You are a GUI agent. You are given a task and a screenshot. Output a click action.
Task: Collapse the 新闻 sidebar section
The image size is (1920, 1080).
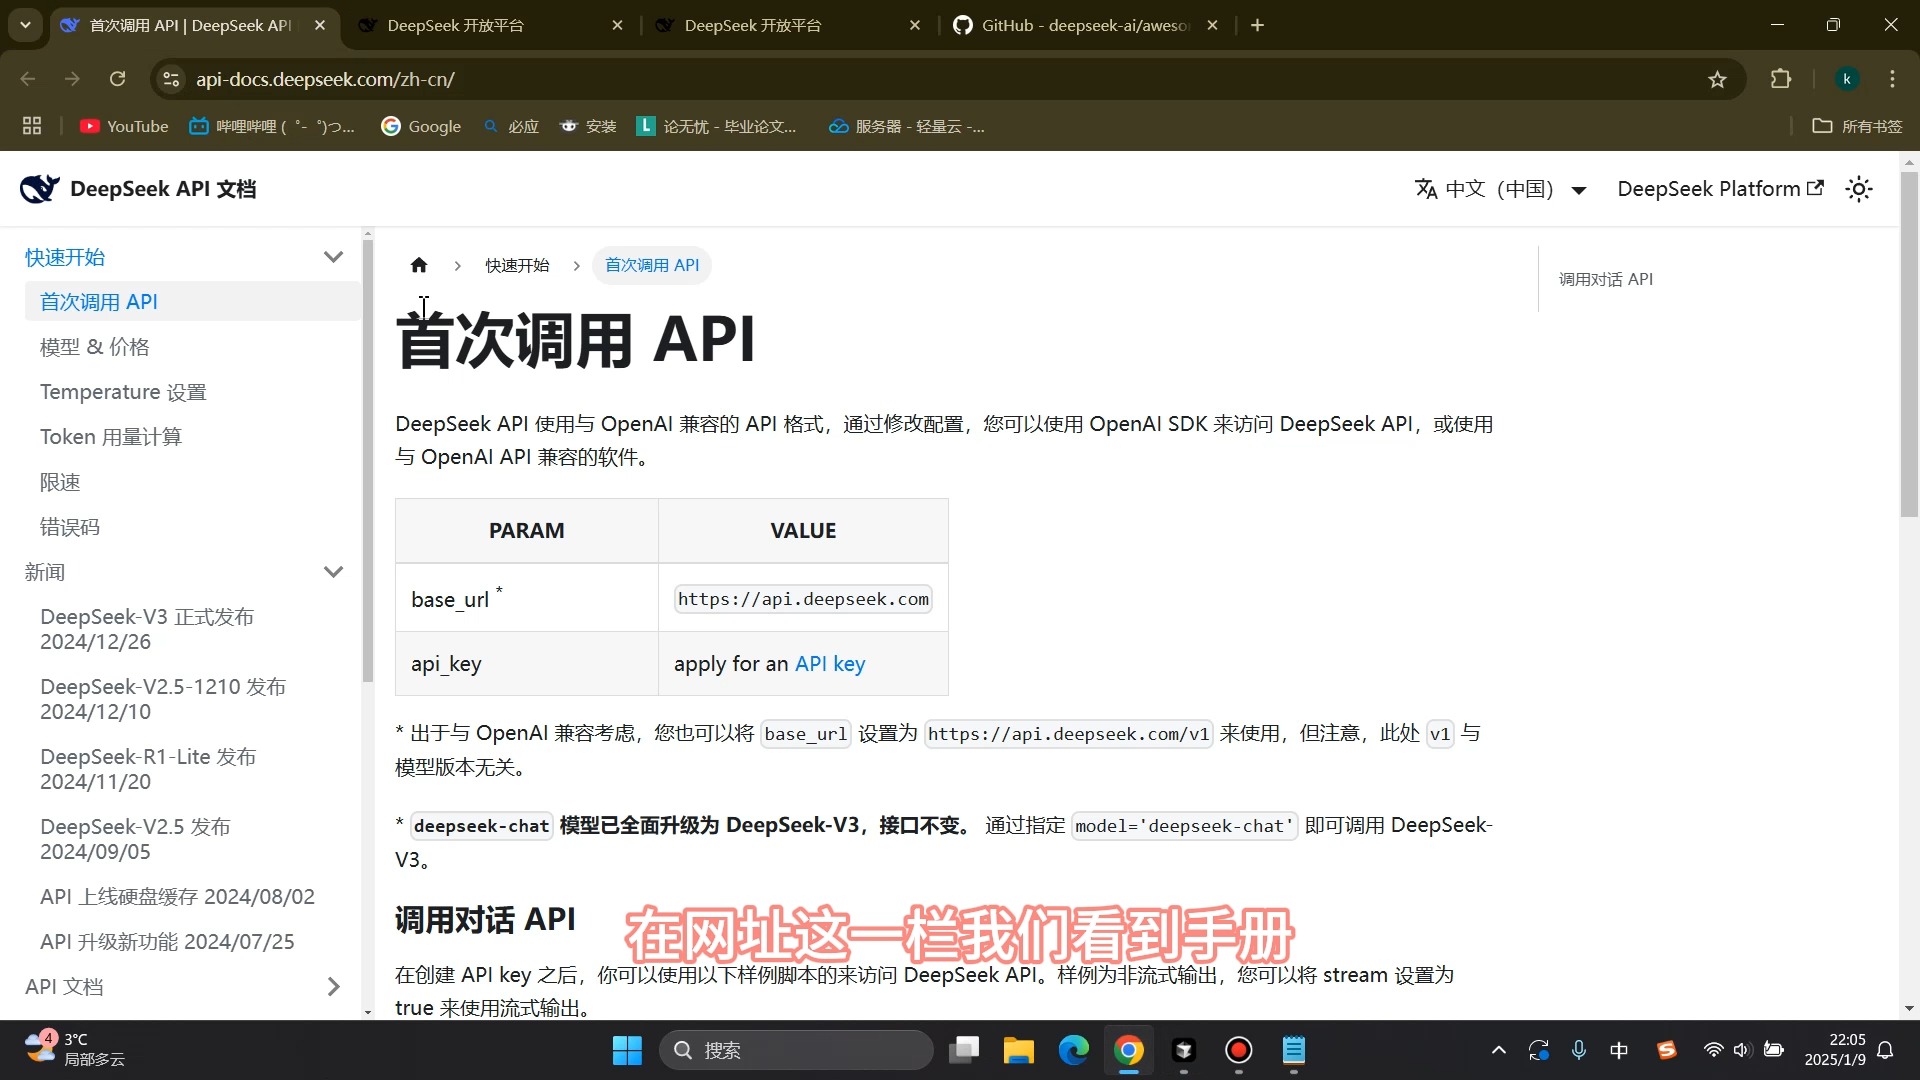point(334,572)
